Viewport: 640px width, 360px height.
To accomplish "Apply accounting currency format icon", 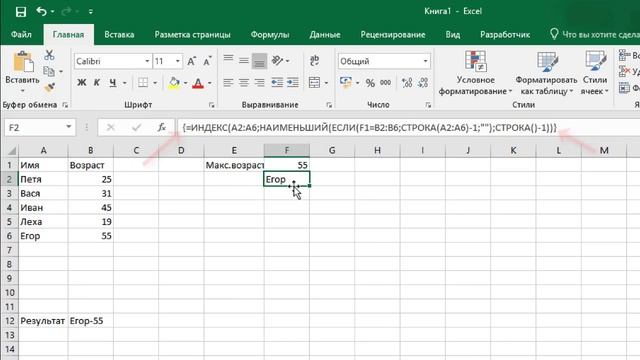I will (346, 83).
